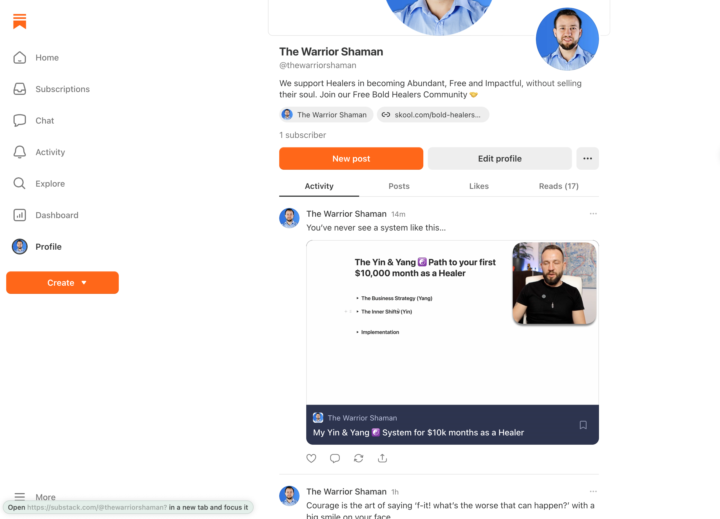Restack the Yin & Yang post
The width and height of the screenshot is (720, 519).
359,458
